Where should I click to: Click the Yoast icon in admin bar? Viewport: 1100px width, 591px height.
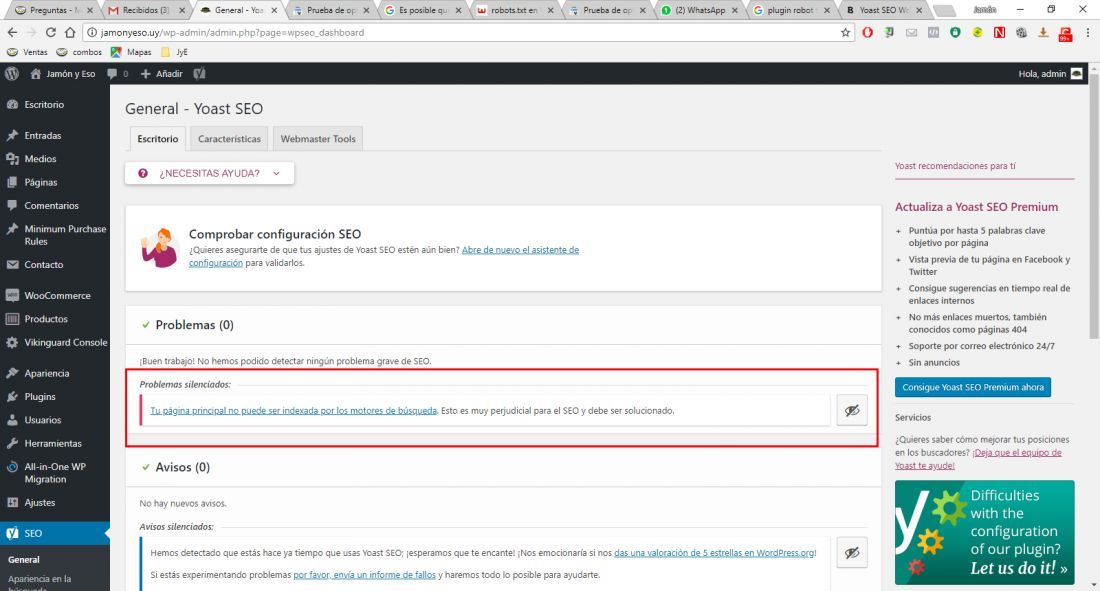point(199,74)
